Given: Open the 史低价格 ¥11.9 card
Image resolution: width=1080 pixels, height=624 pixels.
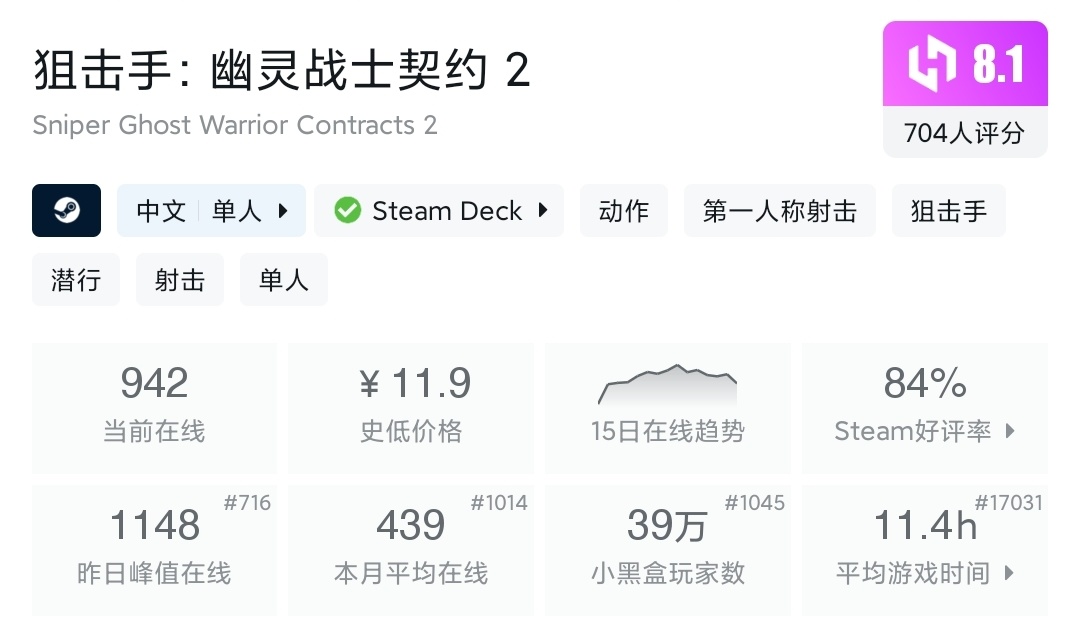Looking at the screenshot, I should click(x=411, y=408).
